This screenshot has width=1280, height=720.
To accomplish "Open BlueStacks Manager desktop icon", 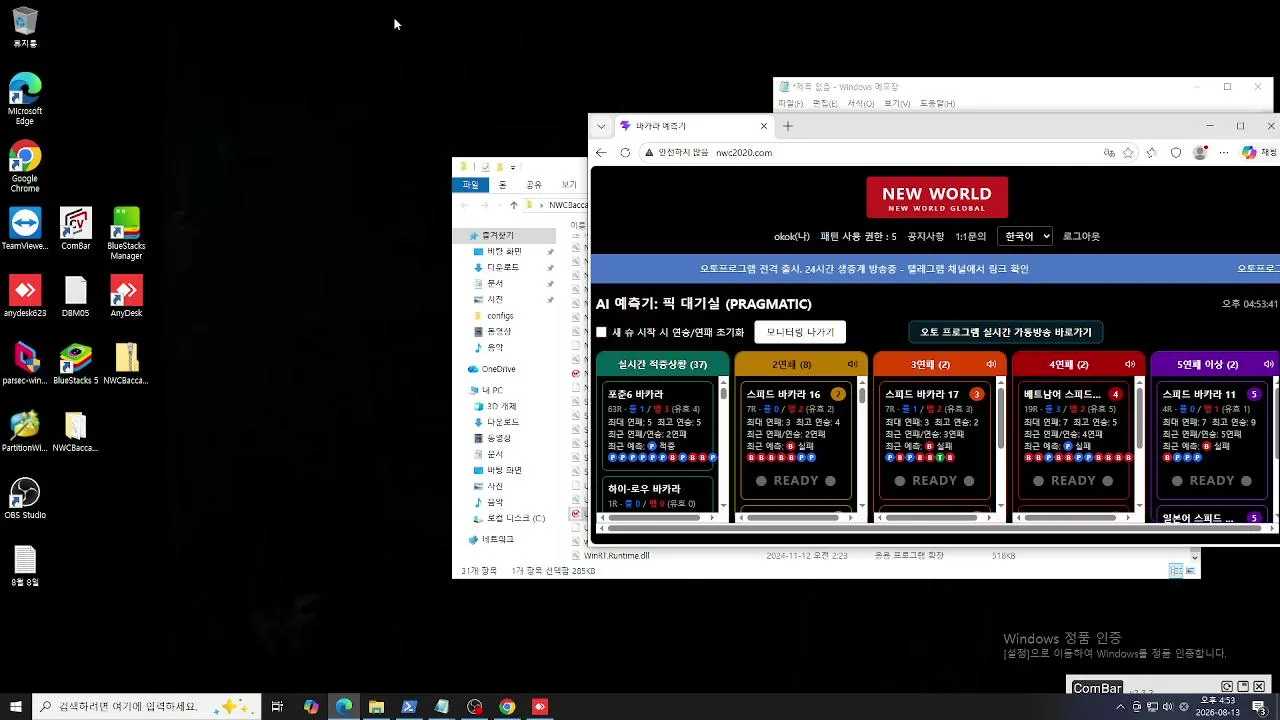I will click(x=126, y=233).
